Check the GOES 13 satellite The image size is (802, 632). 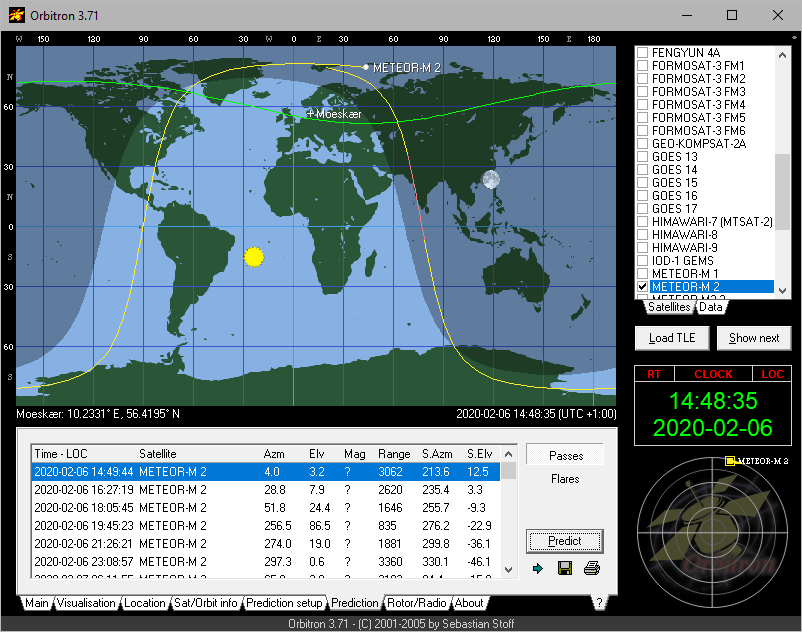pos(643,156)
